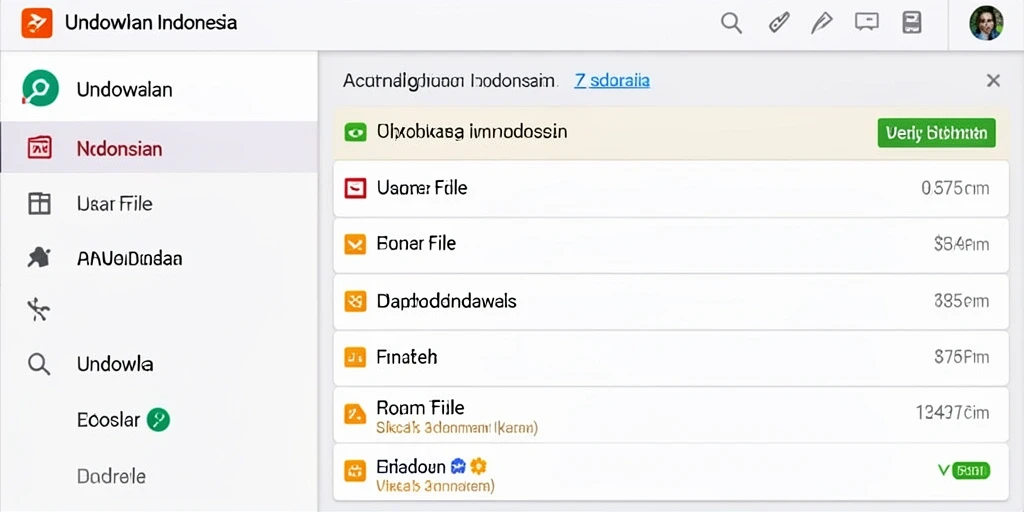Image resolution: width=1024 pixels, height=512 pixels.
Task: Click the green Undowalan sidebar icon
Action: tap(40, 88)
